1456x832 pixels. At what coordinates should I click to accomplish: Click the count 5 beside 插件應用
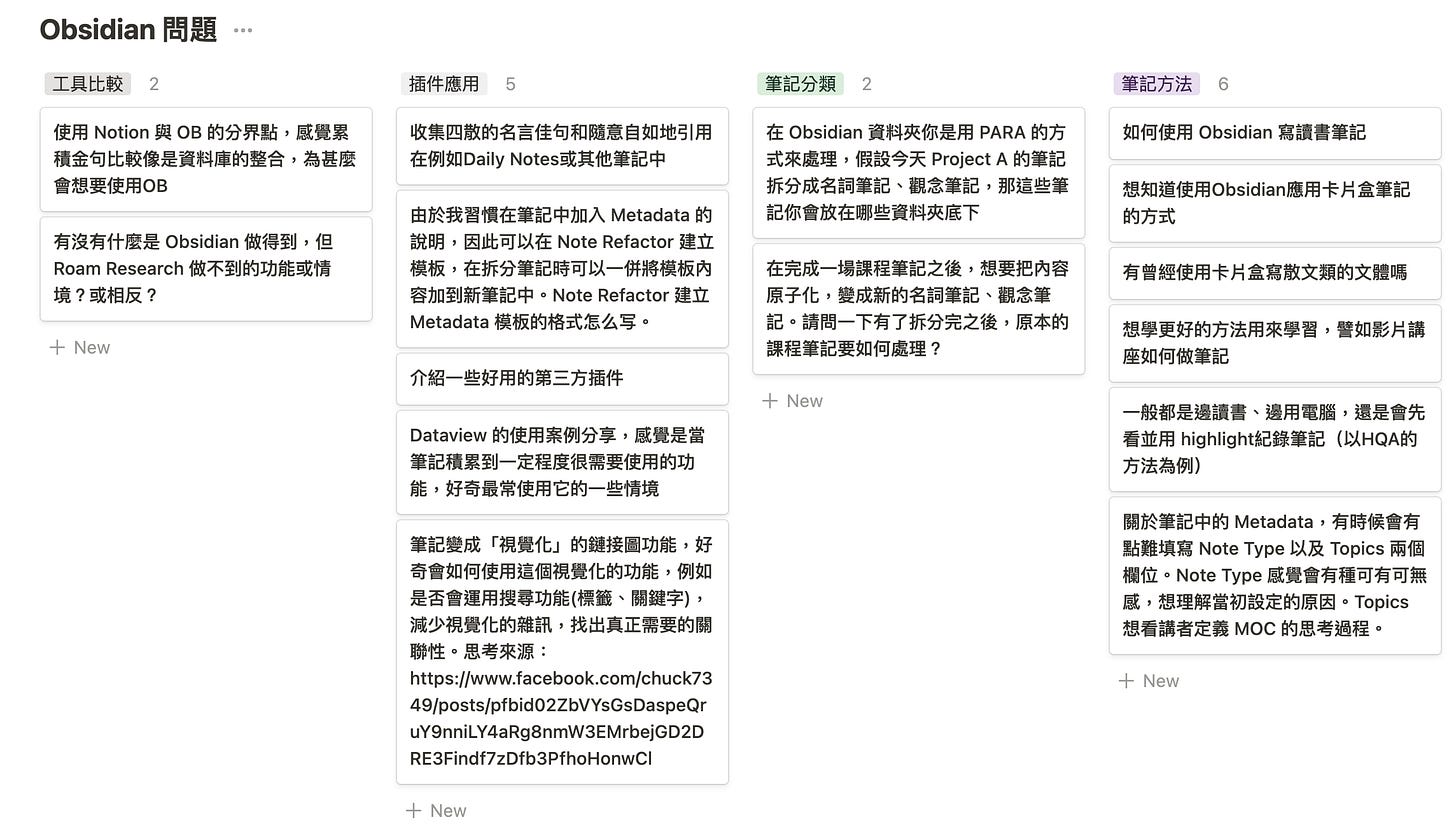(x=510, y=84)
